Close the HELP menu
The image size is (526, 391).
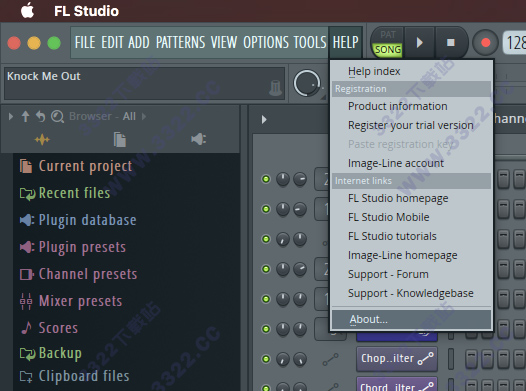click(346, 43)
